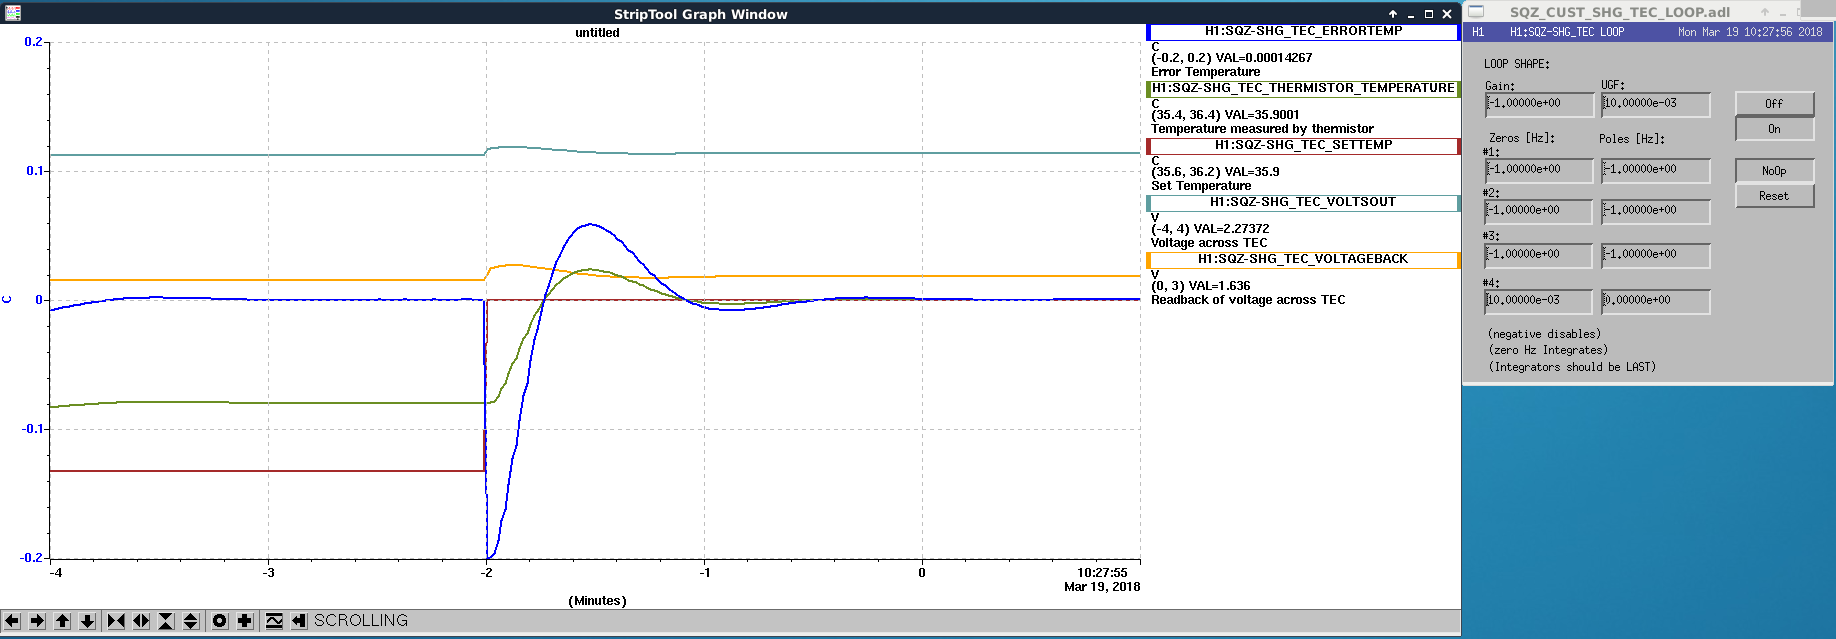The height and width of the screenshot is (639, 1836).
Task: Click the SCROLLING status label
Action: tap(361, 621)
